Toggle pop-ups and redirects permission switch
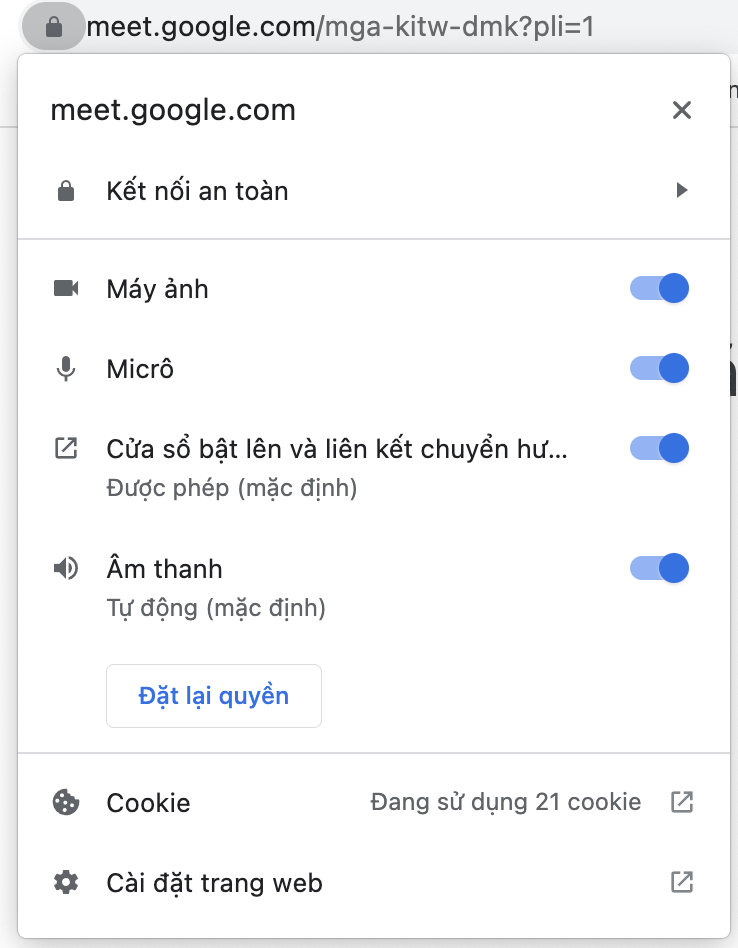Screen dimensions: 738x948 click(x=660, y=448)
